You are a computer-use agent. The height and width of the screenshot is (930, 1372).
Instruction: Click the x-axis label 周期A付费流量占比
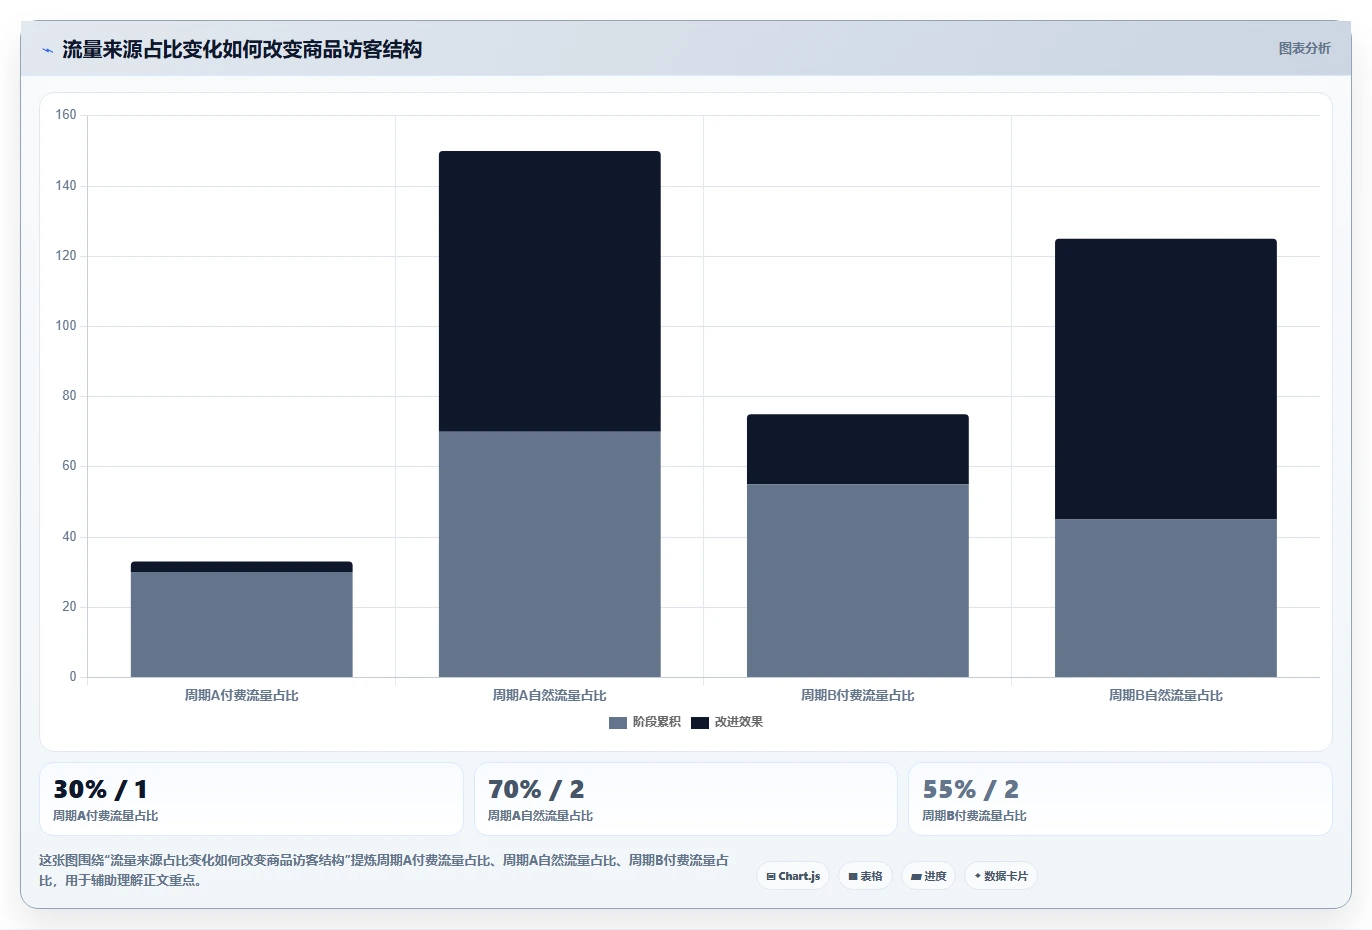pos(242,696)
